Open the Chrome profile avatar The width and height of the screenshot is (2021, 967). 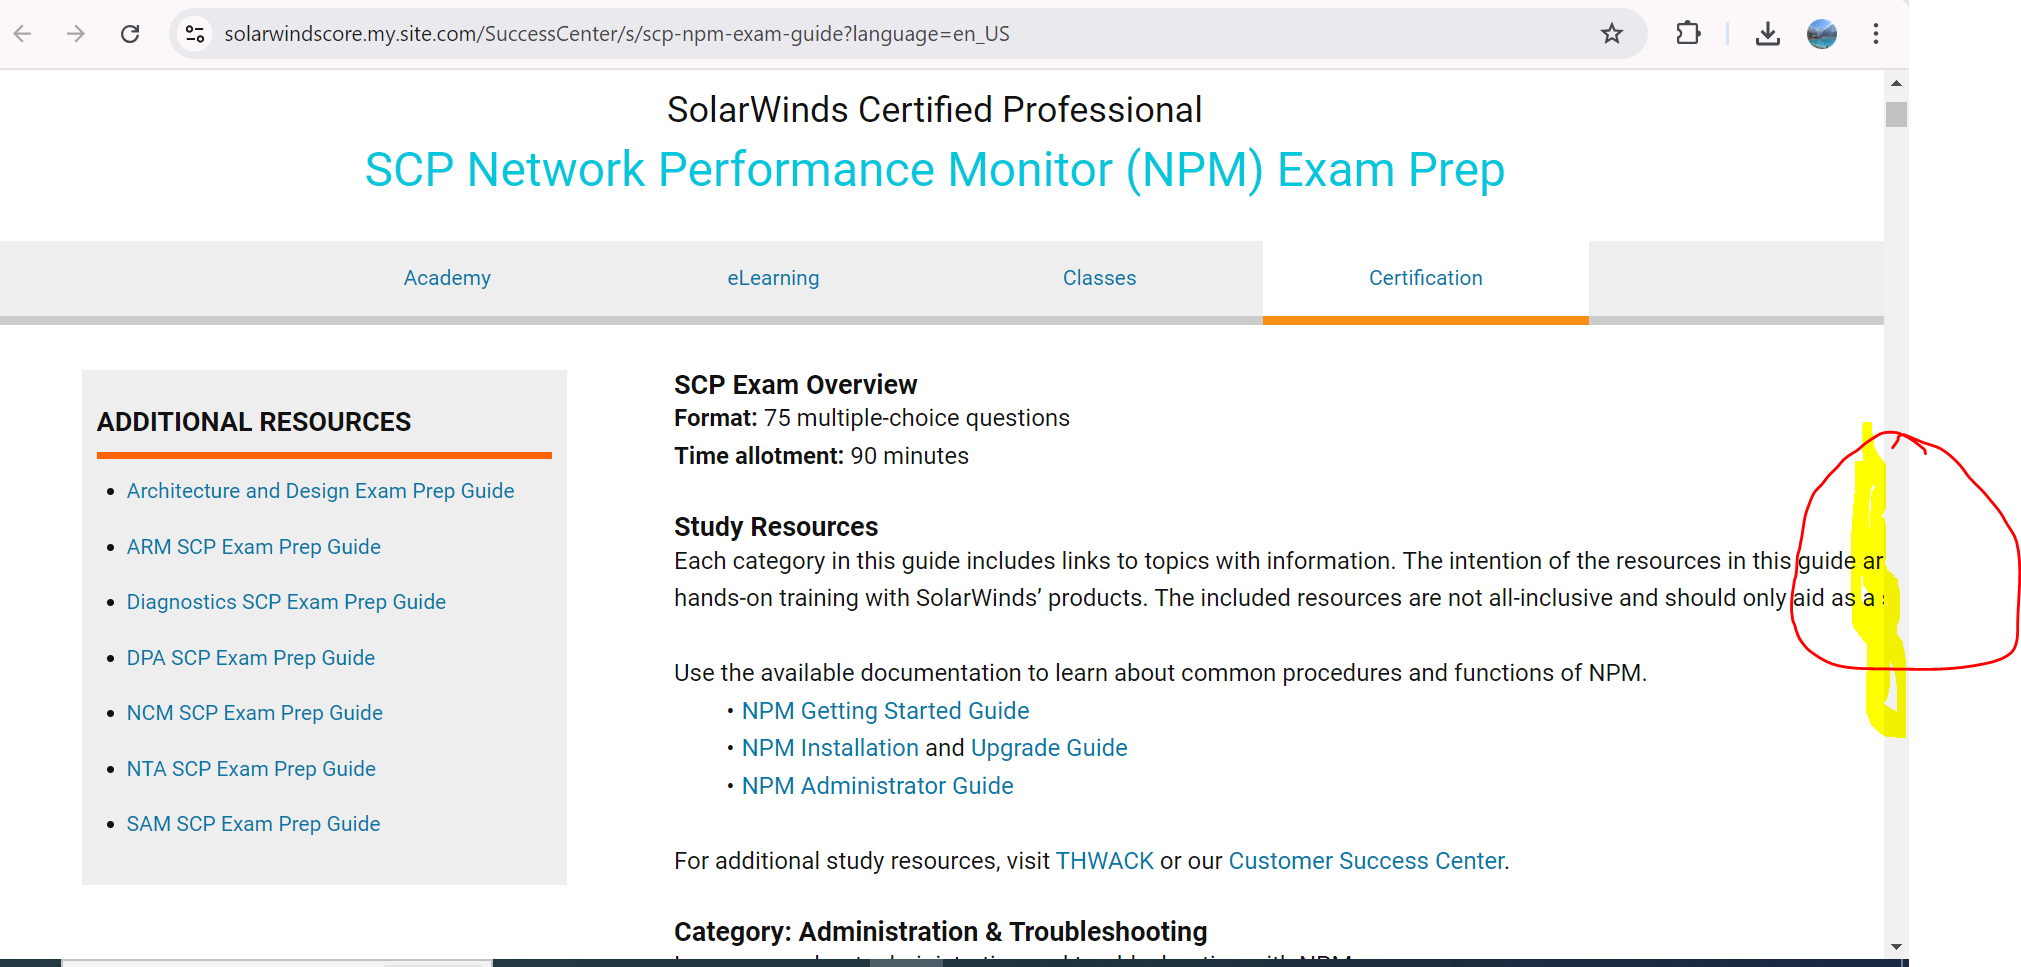pos(1822,34)
